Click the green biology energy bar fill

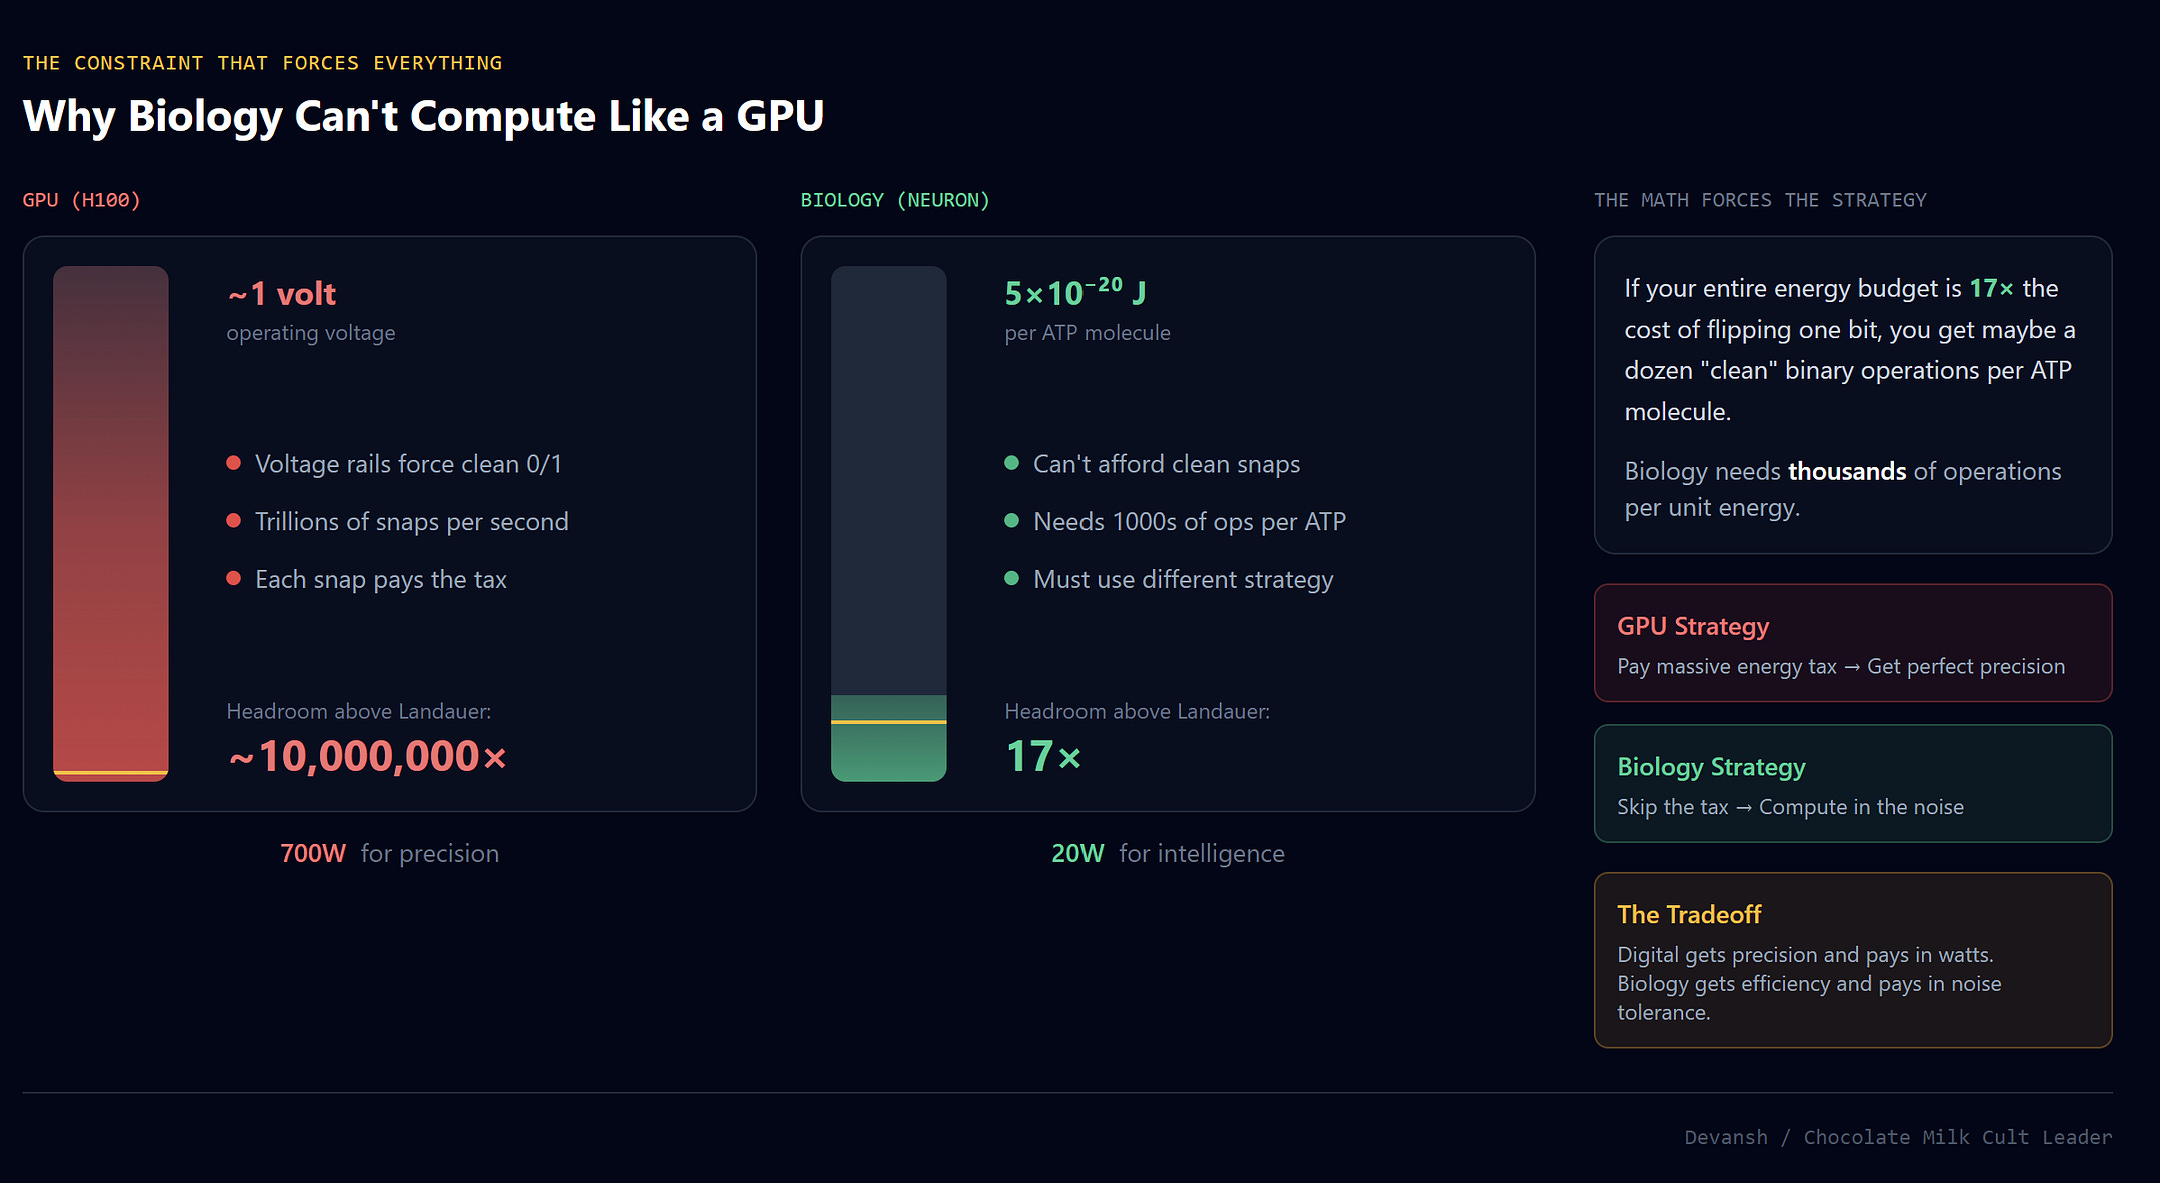888,752
